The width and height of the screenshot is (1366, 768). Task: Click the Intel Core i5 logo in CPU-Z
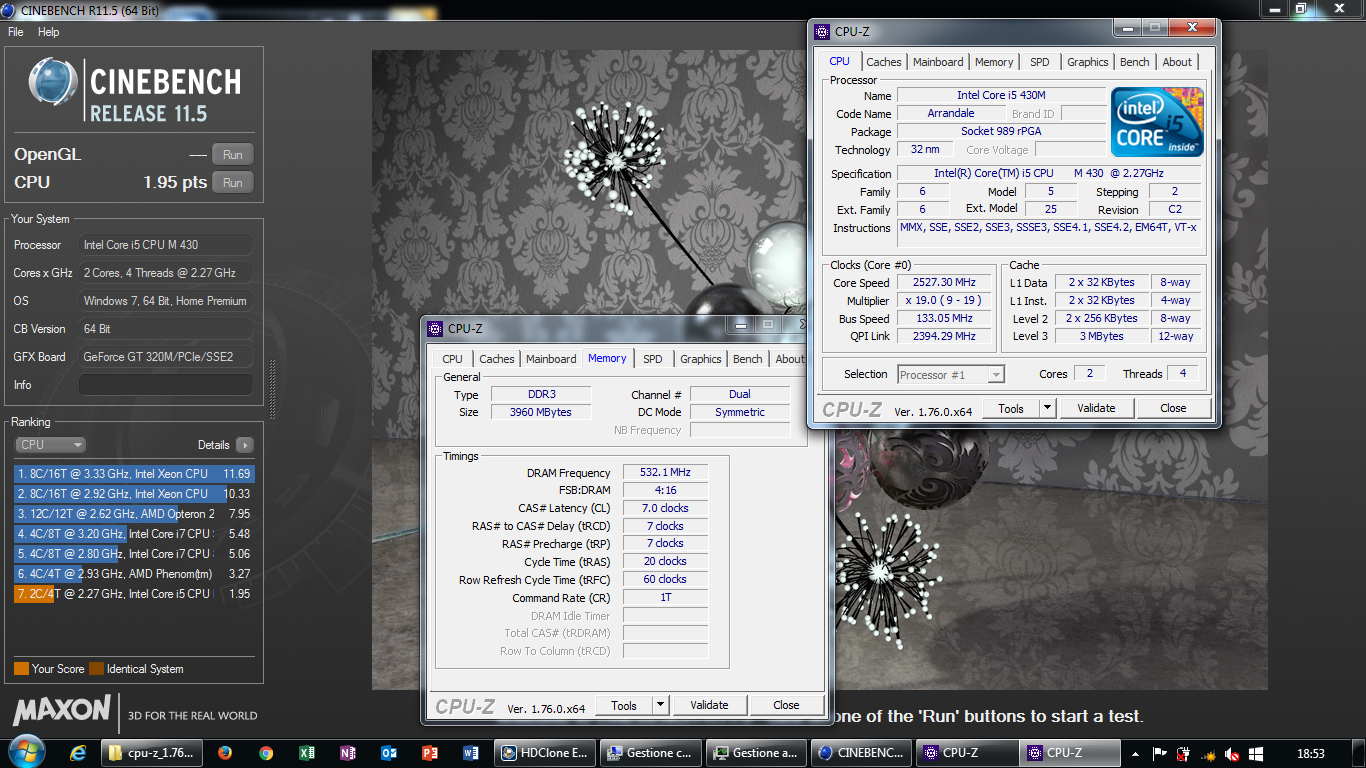point(1157,121)
